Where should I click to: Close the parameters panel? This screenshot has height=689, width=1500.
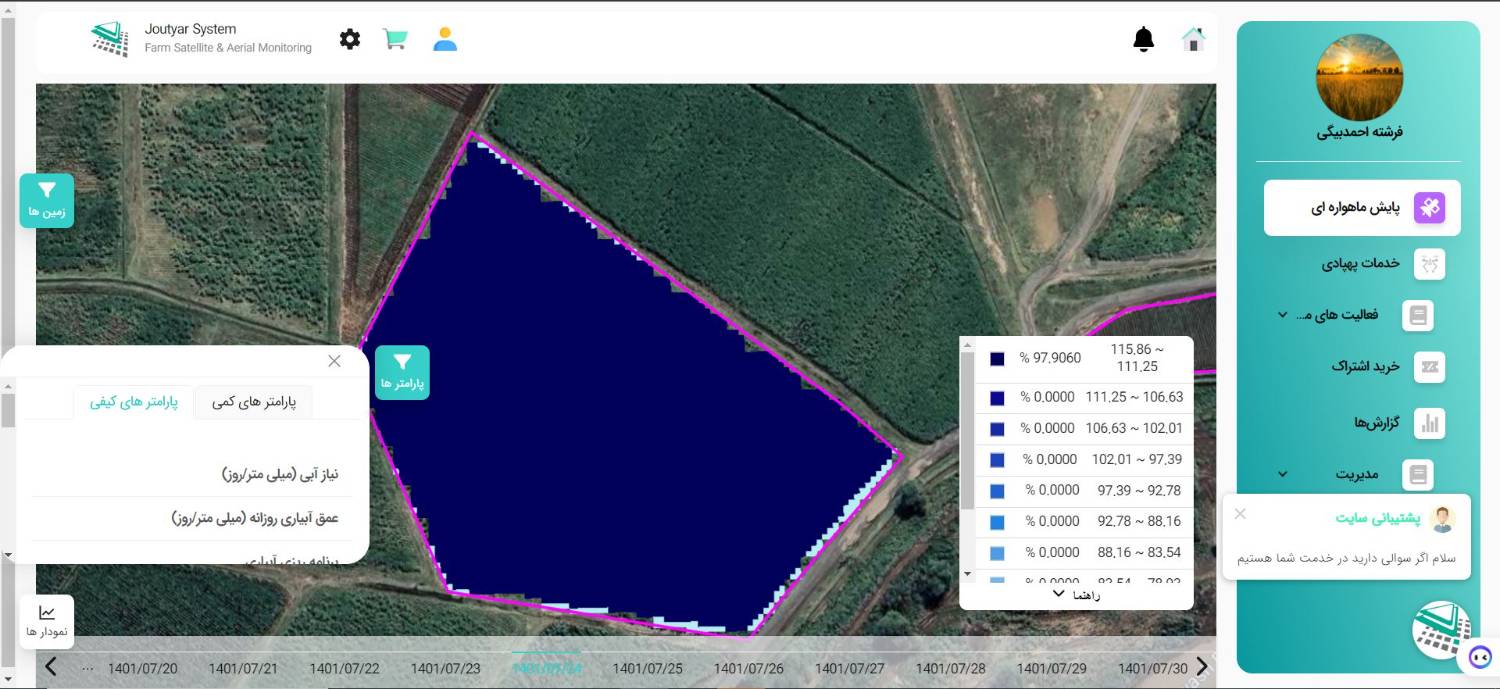pos(334,361)
